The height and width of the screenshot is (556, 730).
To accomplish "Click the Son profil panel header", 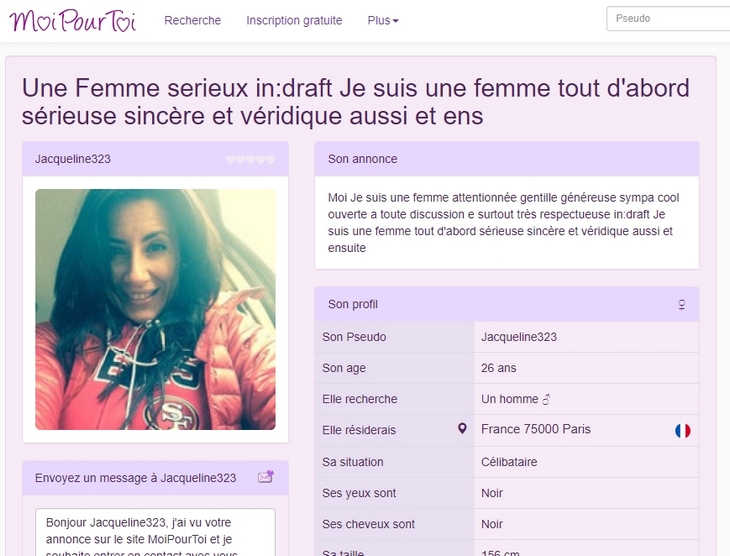I will [x=507, y=305].
